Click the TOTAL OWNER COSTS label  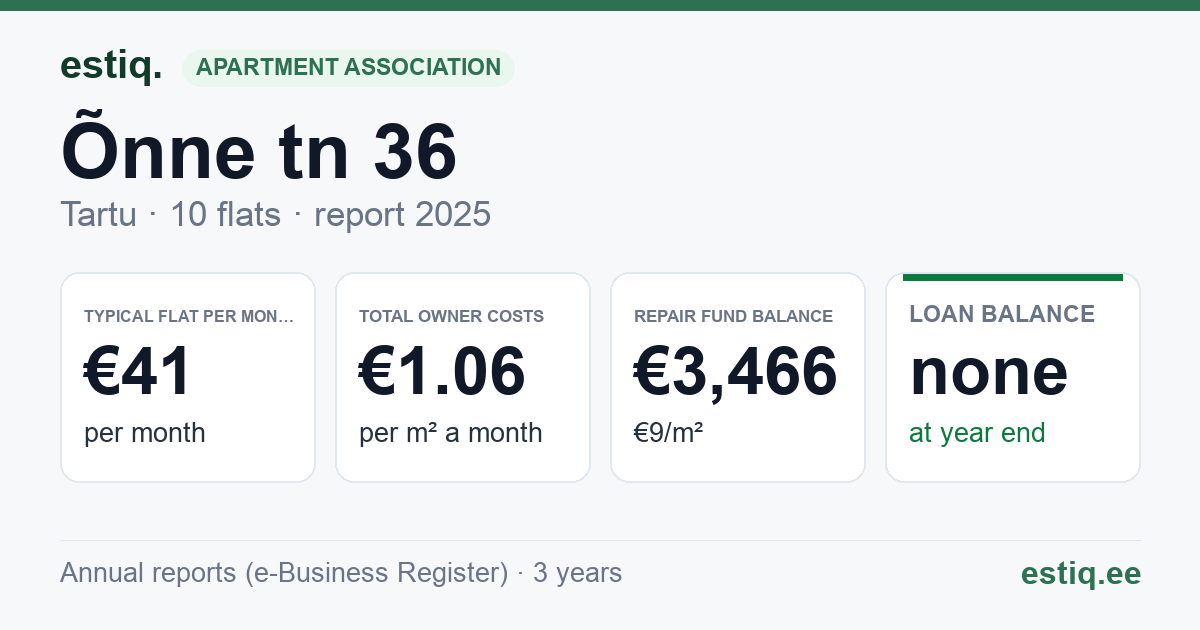[x=451, y=316]
